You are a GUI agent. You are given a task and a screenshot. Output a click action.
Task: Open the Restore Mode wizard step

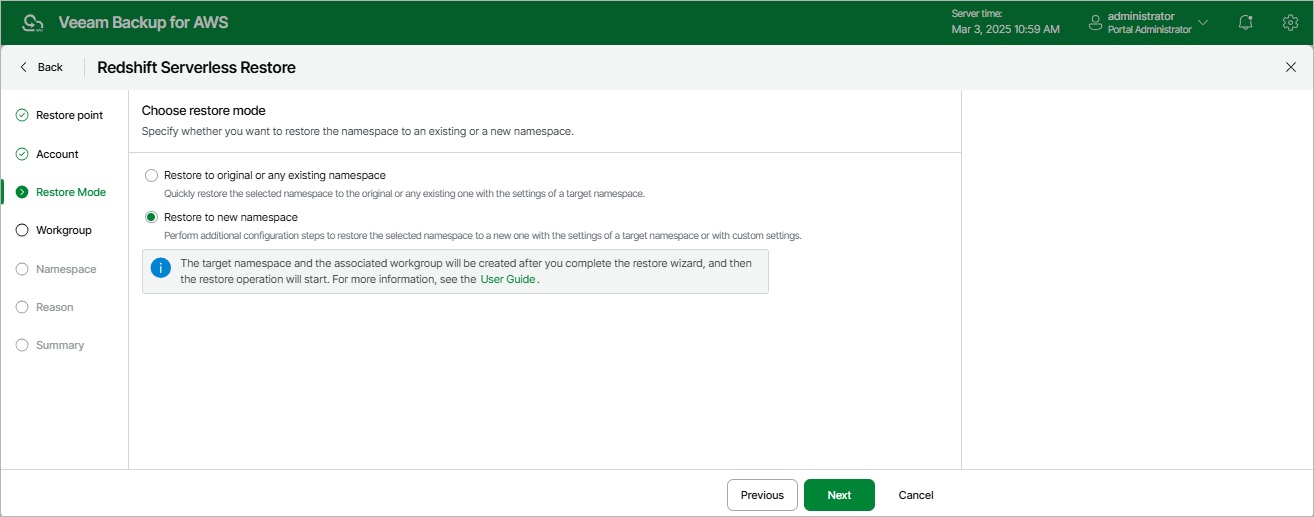point(70,192)
